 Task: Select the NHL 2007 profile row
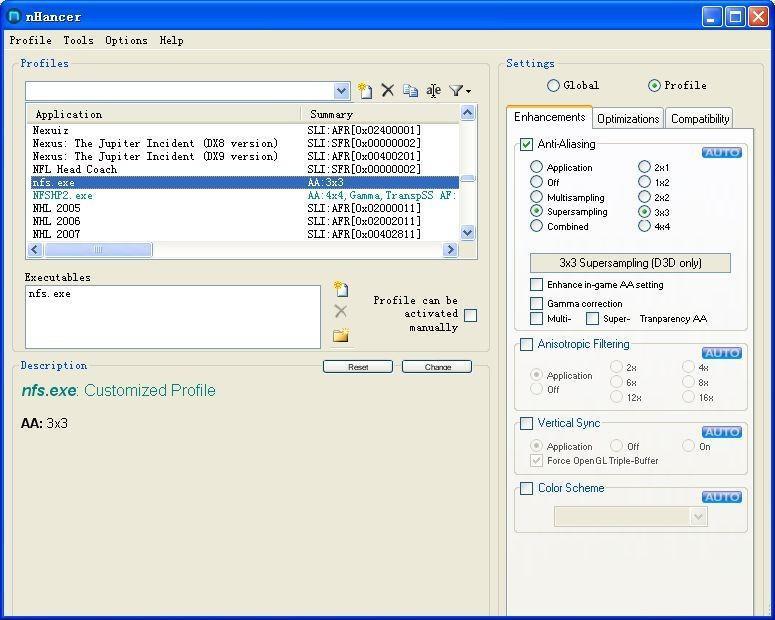[x=245, y=234]
